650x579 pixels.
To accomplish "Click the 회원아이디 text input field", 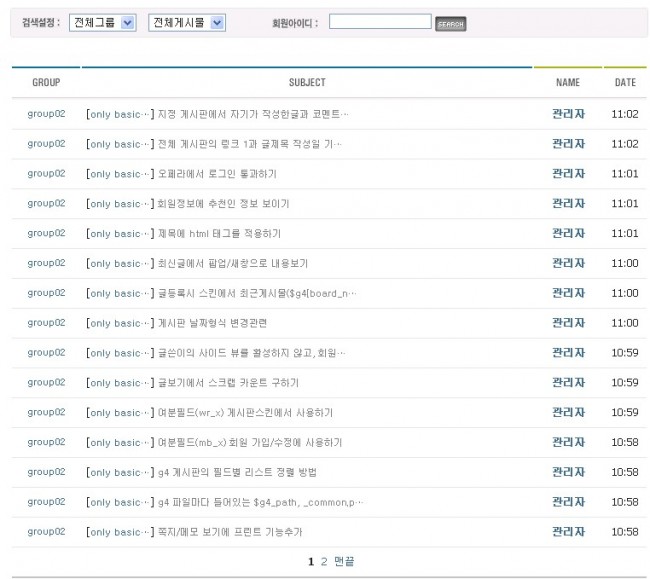I will (380, 21).
